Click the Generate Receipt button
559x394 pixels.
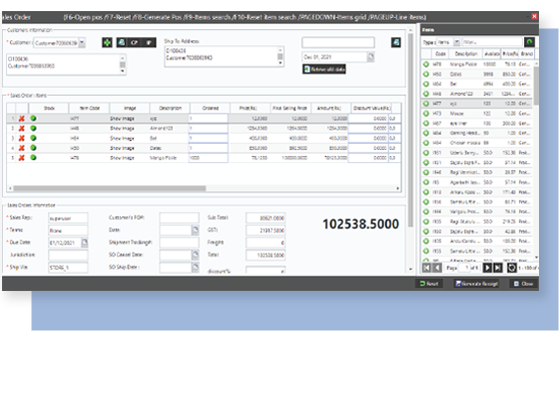tap(476, 284)
